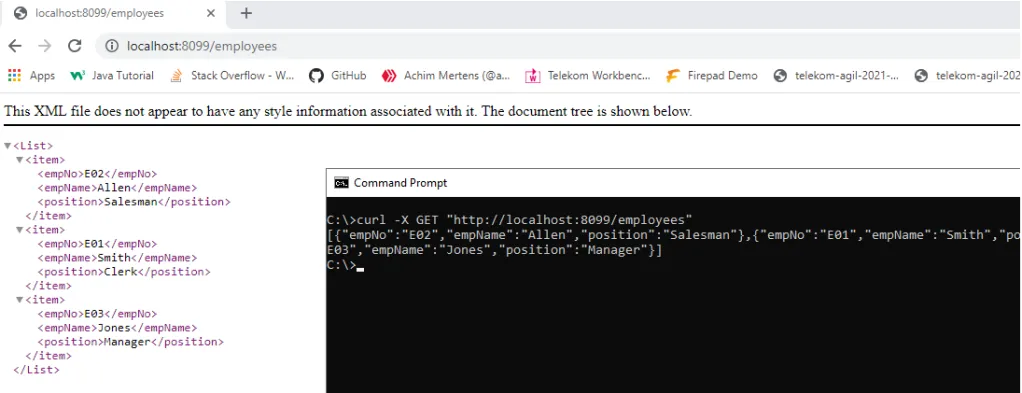Collapse the item node containing E03
Image resolution: width=1022 pixels, height=393 pixels.
point(20,300)
